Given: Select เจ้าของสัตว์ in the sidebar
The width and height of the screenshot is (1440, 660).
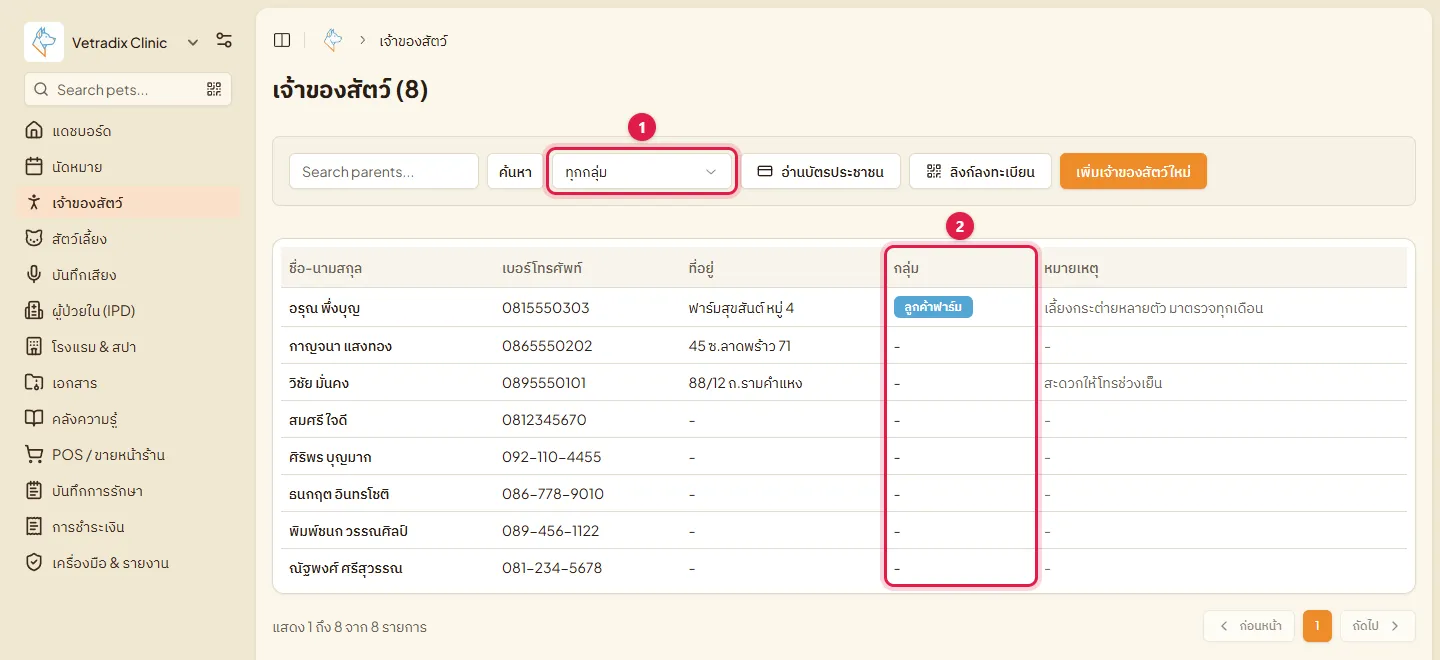Looking at the screenshot, I should 128,203.
